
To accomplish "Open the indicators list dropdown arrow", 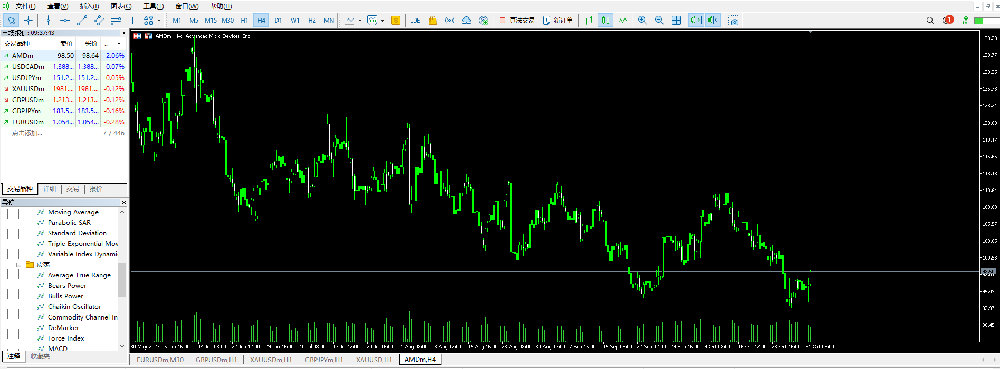I will click(x=360, y=20).
